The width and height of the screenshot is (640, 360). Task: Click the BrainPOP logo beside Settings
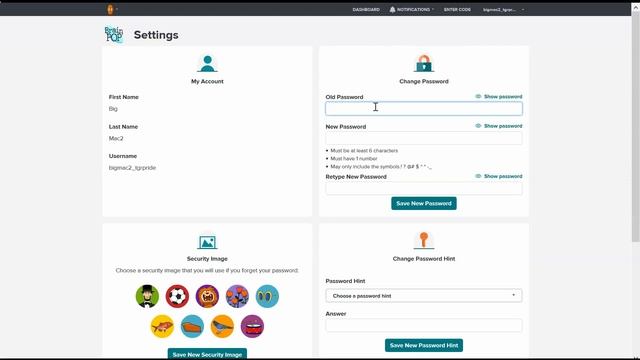[x=114, y=35]
